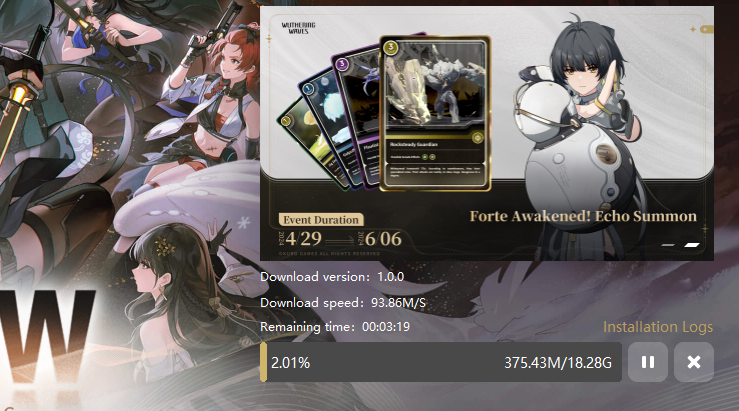The width and height of the screenshot is (739, 411).
Task: Click the Rocksteady Guardian gold card
Action: (435, 113)
